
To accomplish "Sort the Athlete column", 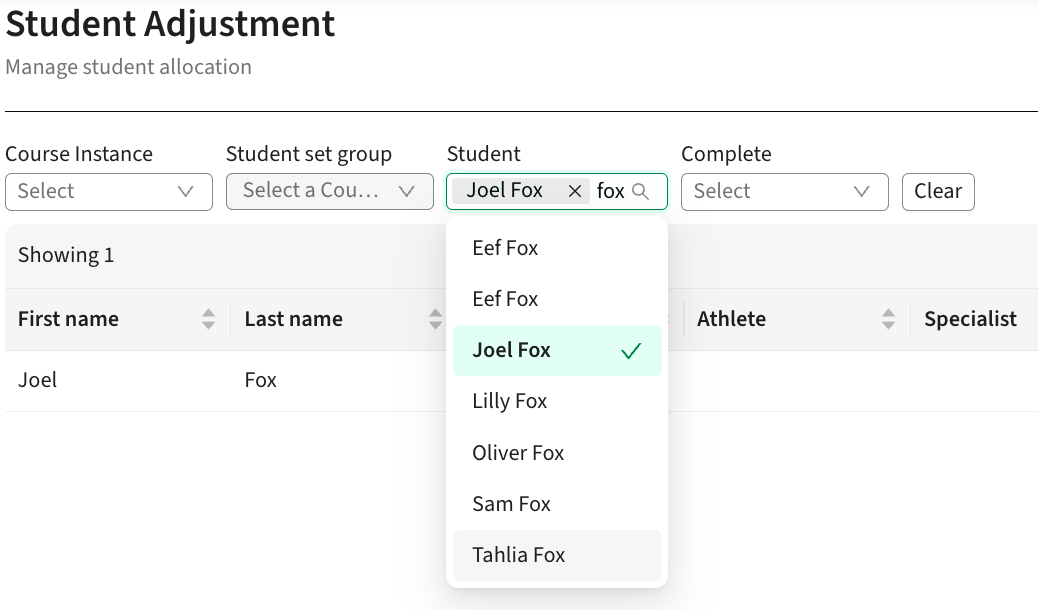I will click(888, 319).
